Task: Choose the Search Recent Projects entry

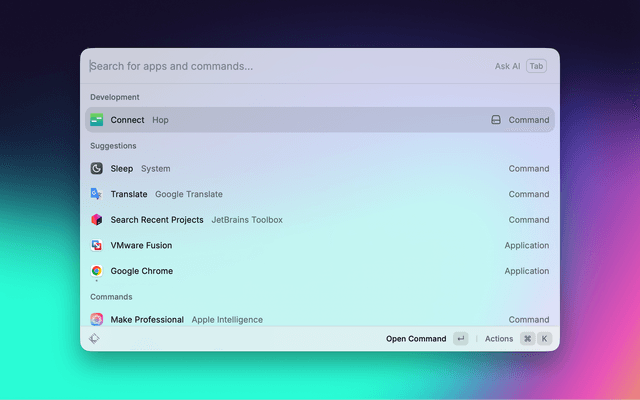Action: (300, 220)
